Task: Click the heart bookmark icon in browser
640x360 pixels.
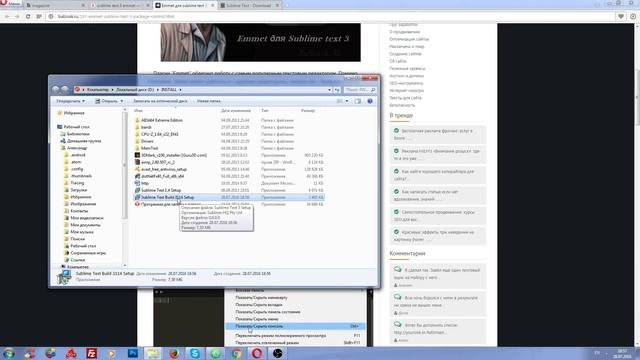Action: tap(621, 16)
